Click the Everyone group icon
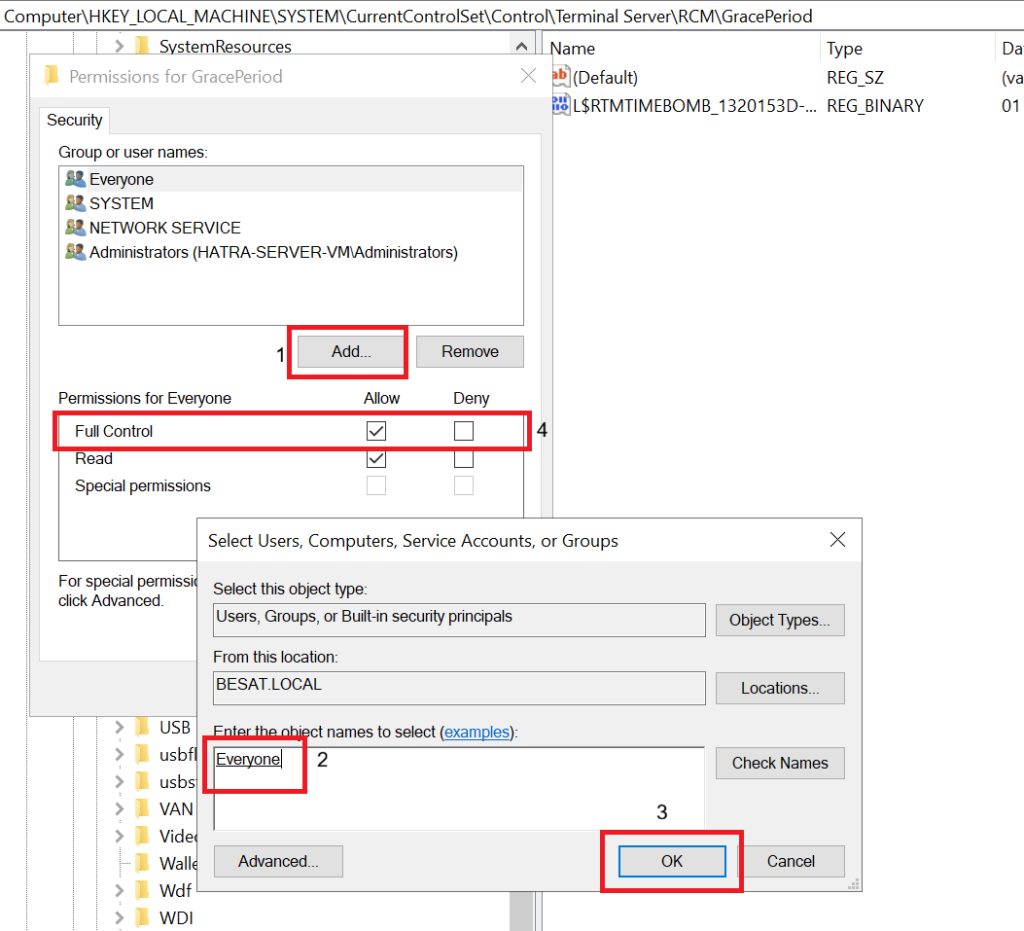The height and width of the screenshot is (931, 1024). coord(75,178)
